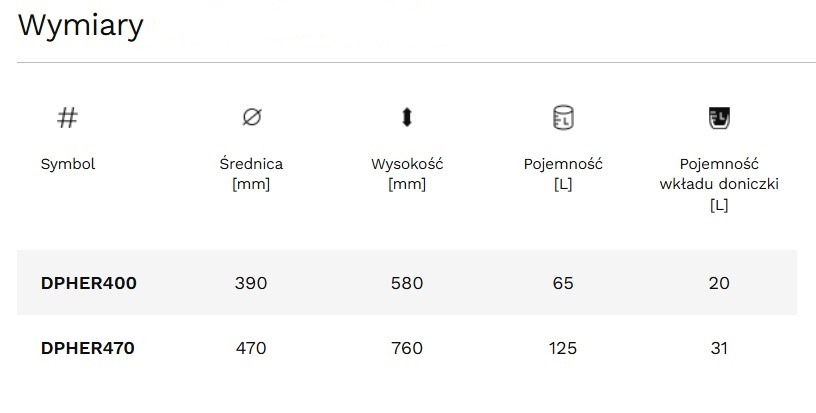This screenshot has height=413, width=816.
Task: Click height value 580
Action: pyautogui.click(x=407, y=283)
